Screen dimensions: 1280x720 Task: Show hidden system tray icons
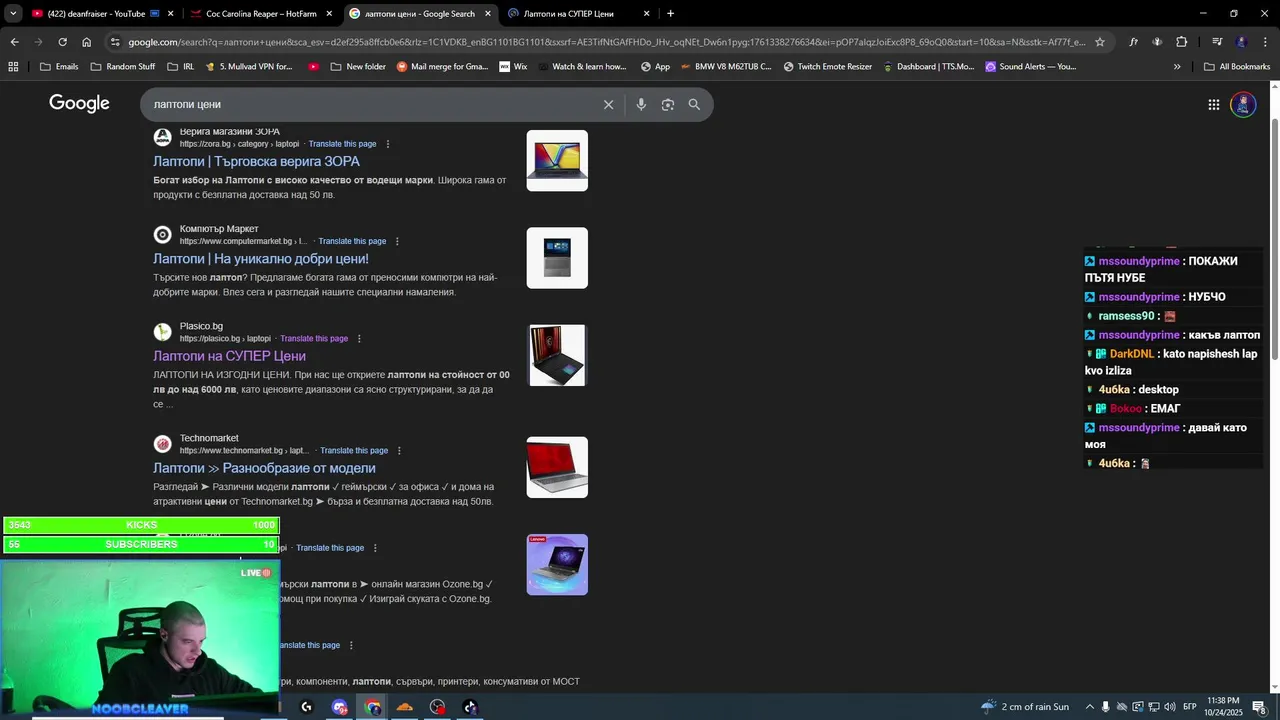pos(1089,707)
